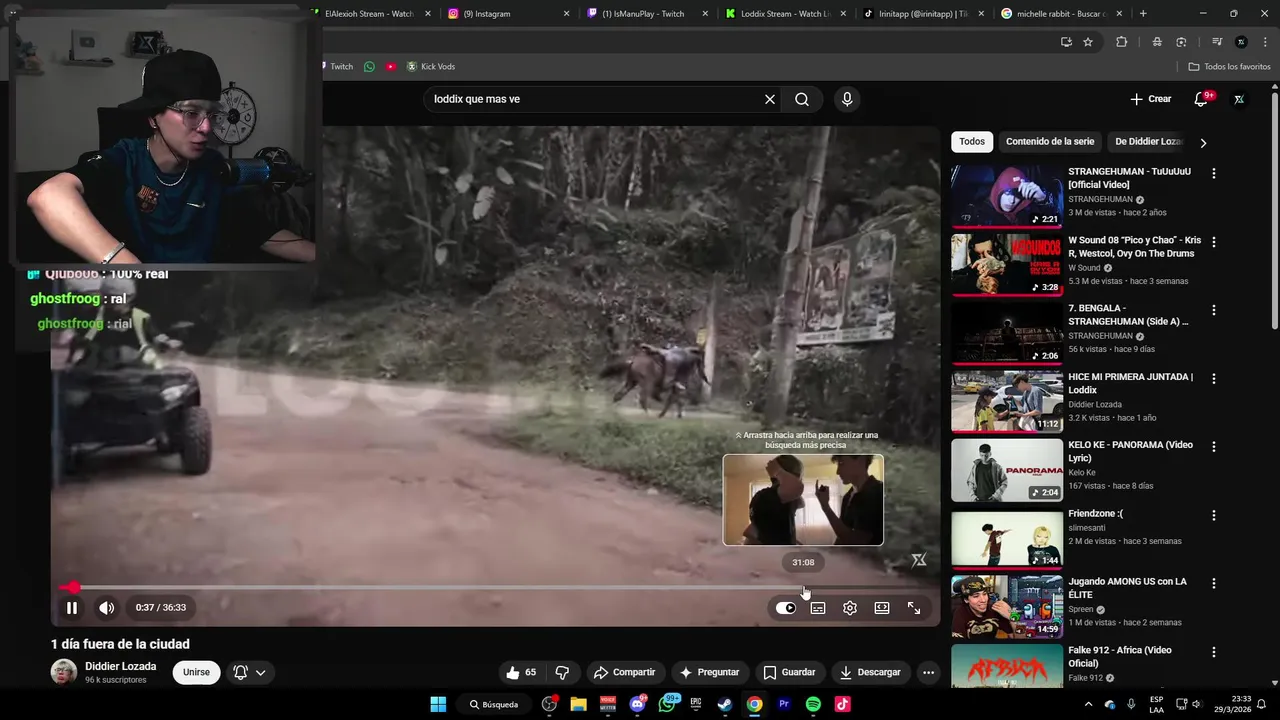The height and width of the screenshot is (720, 1280).
Task: Open options menu for W Sound 08 video
Action: tap(1214, 242)
